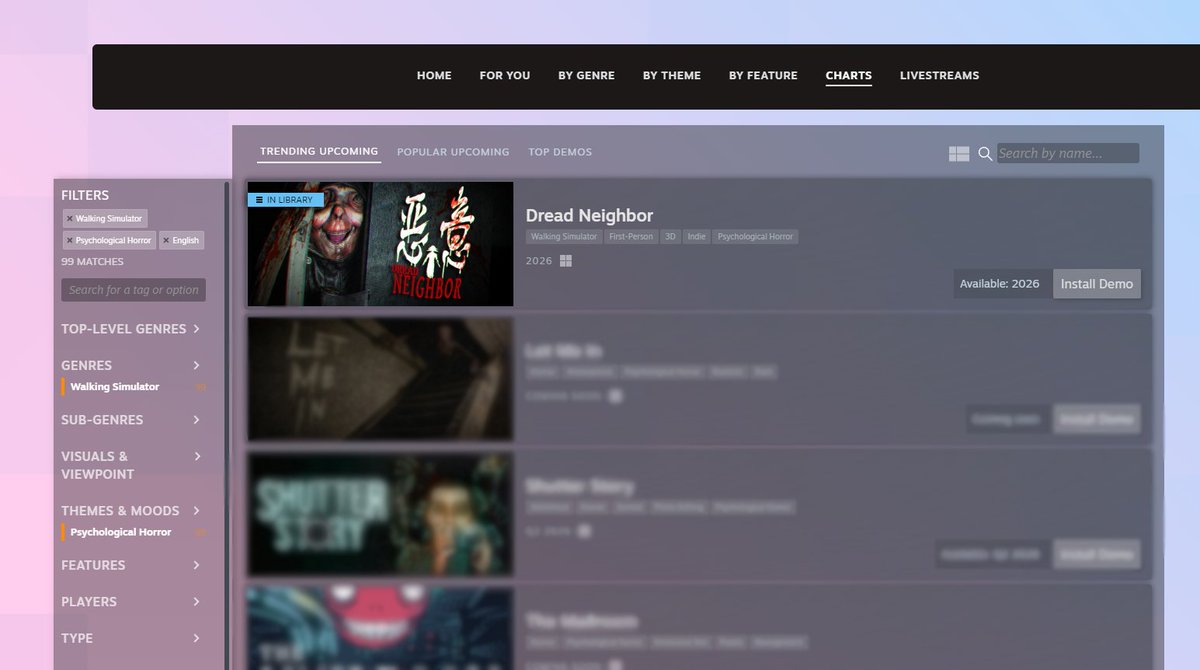This screenshot has width=1200, height=670.
Task: Click the magnifier search icon
Action: [x=985, y=153]
